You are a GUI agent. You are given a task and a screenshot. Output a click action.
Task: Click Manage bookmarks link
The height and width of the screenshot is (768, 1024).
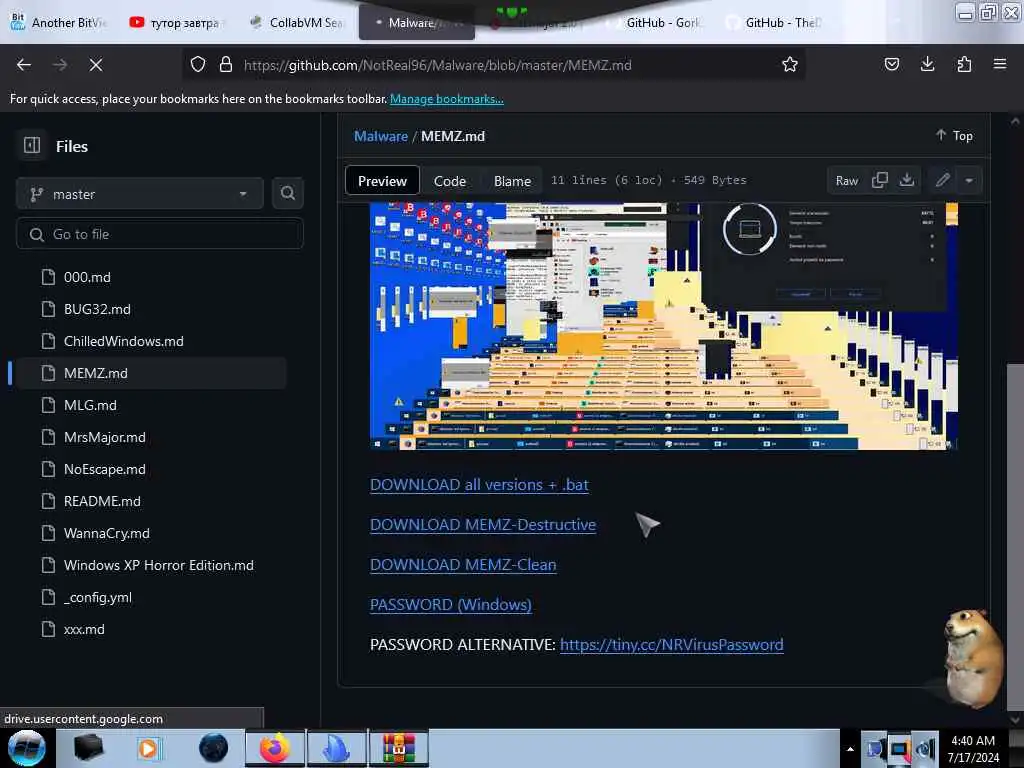tap(447, 99)
